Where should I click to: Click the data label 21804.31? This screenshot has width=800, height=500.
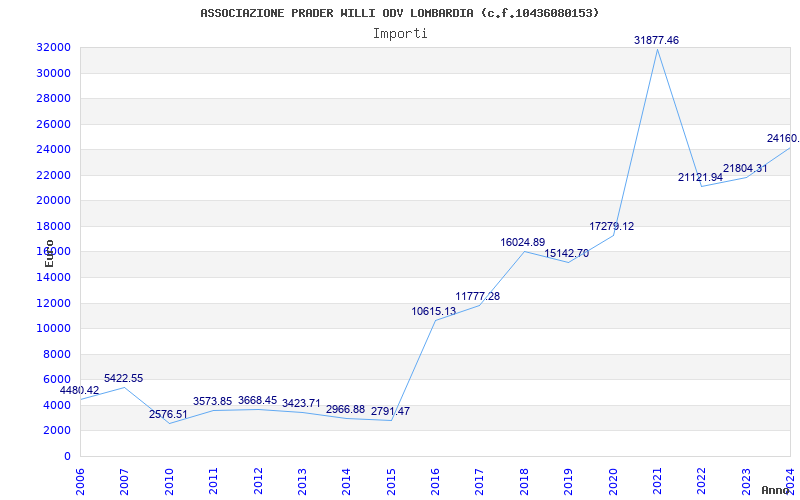pos(745,168)
